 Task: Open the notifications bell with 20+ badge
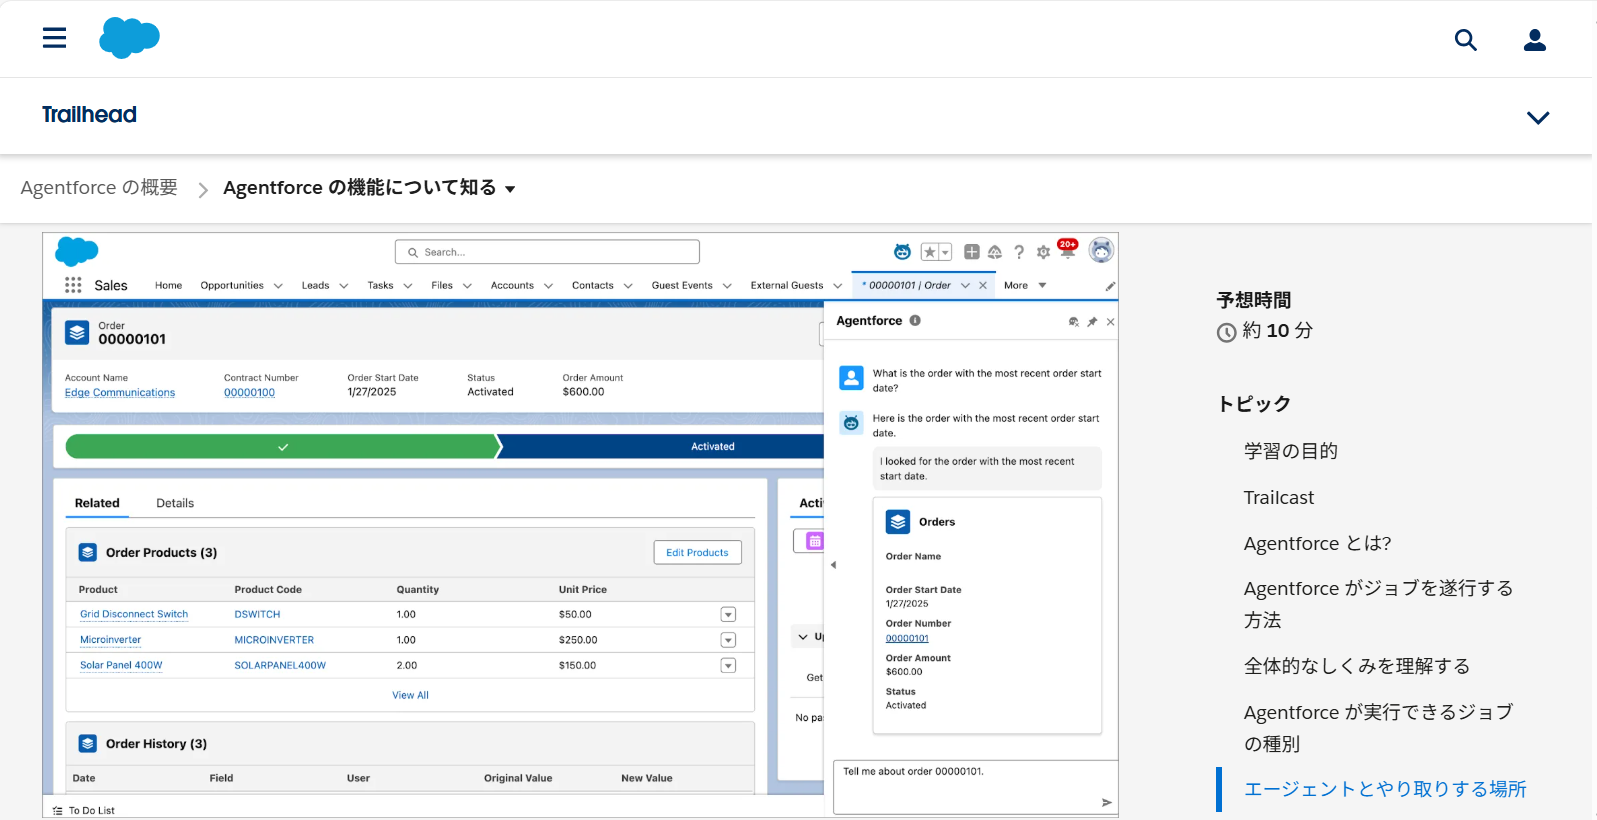1067,250
